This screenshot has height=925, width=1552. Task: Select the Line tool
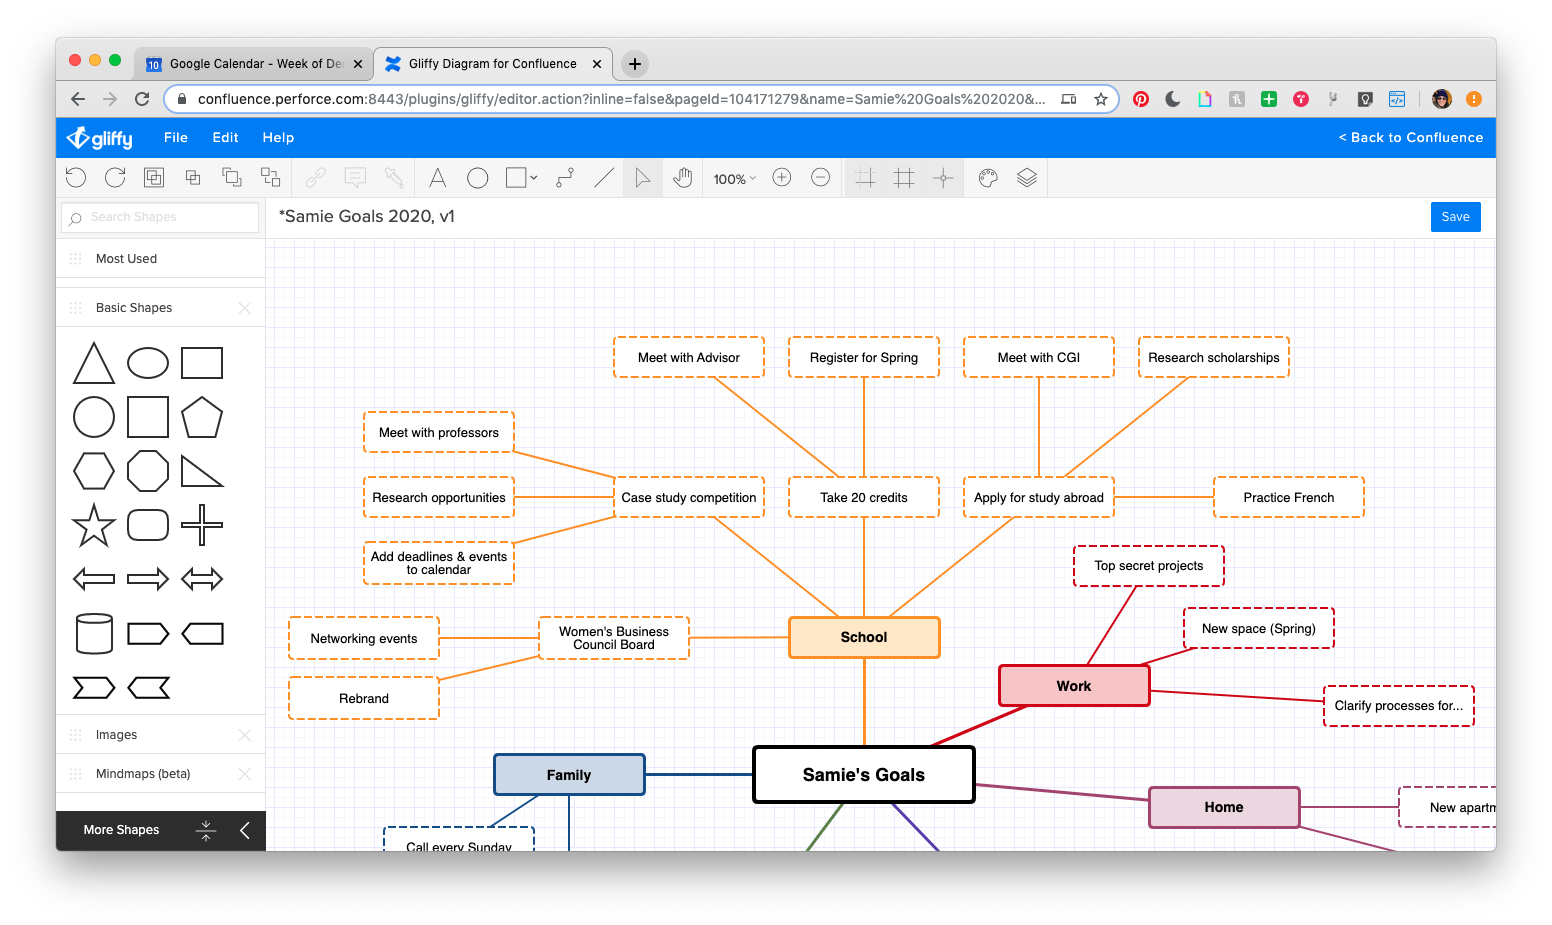click(x=603, y=177)
